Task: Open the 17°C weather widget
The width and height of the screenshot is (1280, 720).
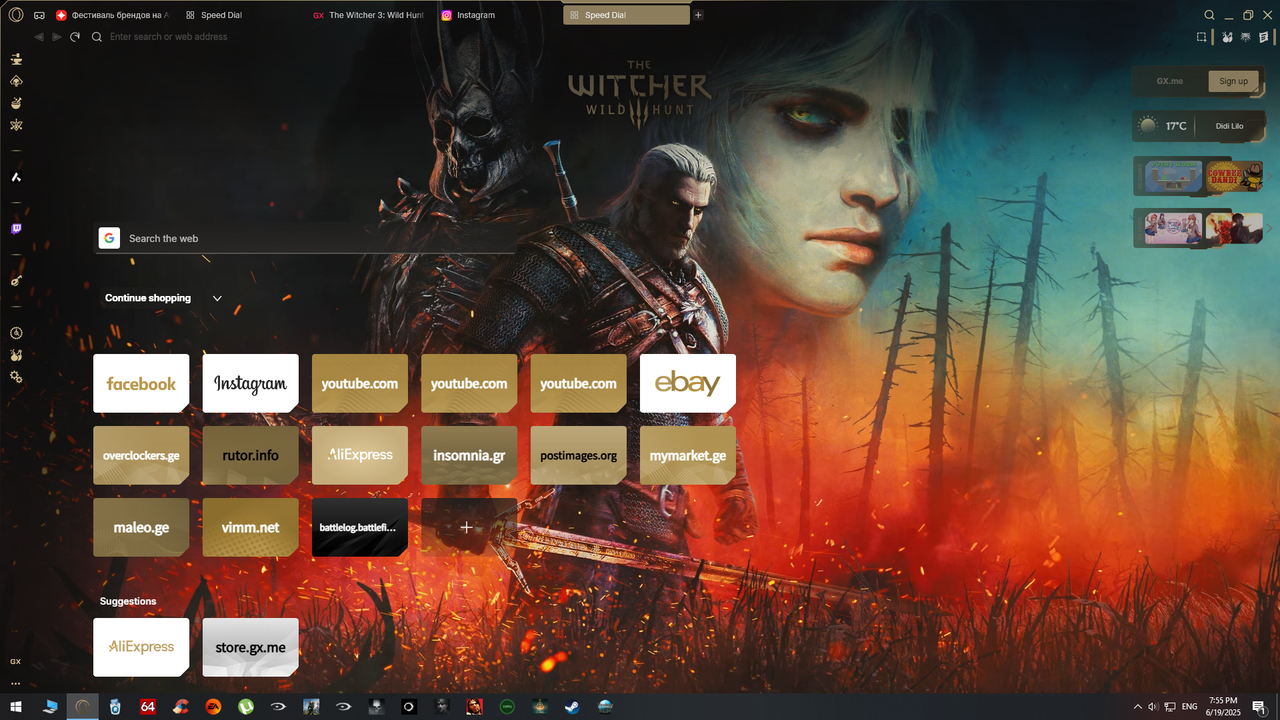Action: click(1198, 126)
